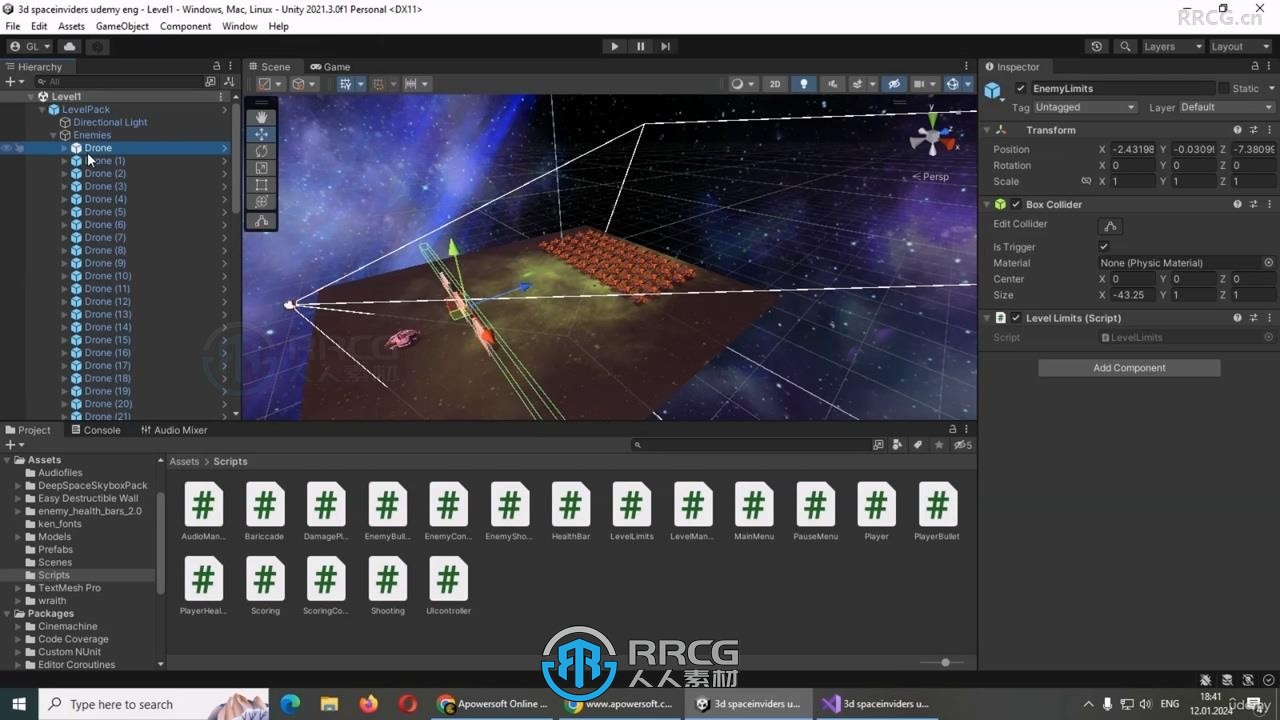
Task: Expand the Drone (1) hierarchy item
Action: (65, 161)
